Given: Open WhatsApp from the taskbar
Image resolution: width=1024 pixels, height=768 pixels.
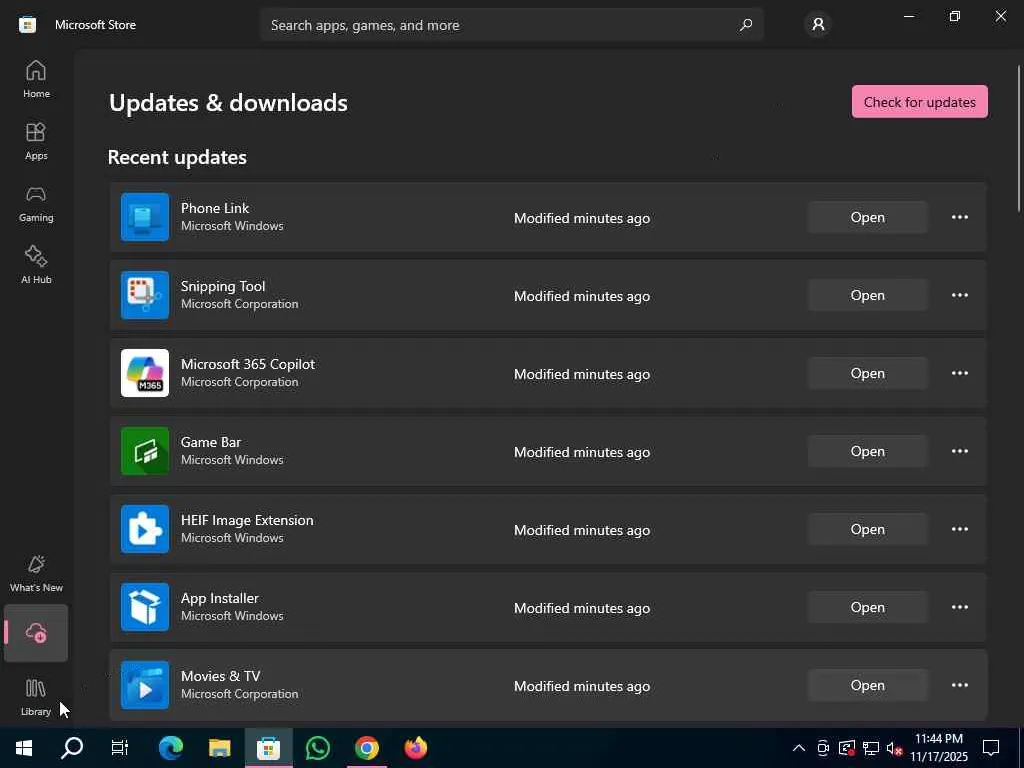Looking at the screenshot, I should [x=317, y=748].
